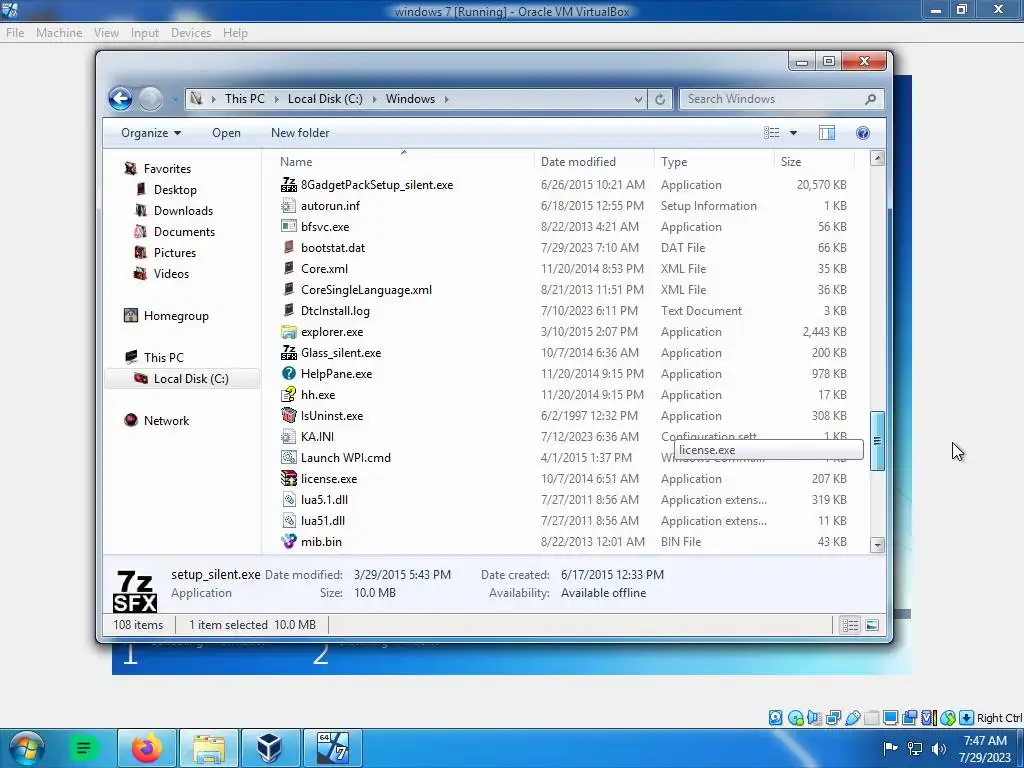Select the CoreSingleLanguage.xml file name
Image resolution: width=1024 pixels, height=768 pixels.
366,290
